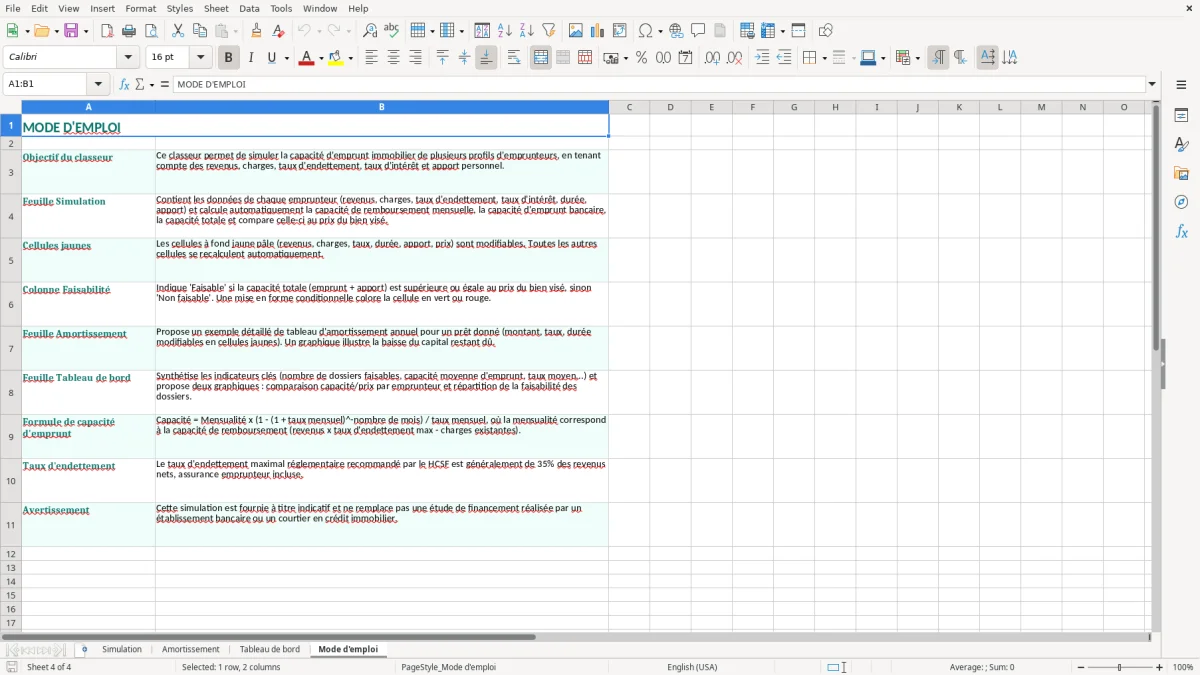Open Find and Replace icon
This screenshot has width=1200, height=675.
[x=370, y=31]
